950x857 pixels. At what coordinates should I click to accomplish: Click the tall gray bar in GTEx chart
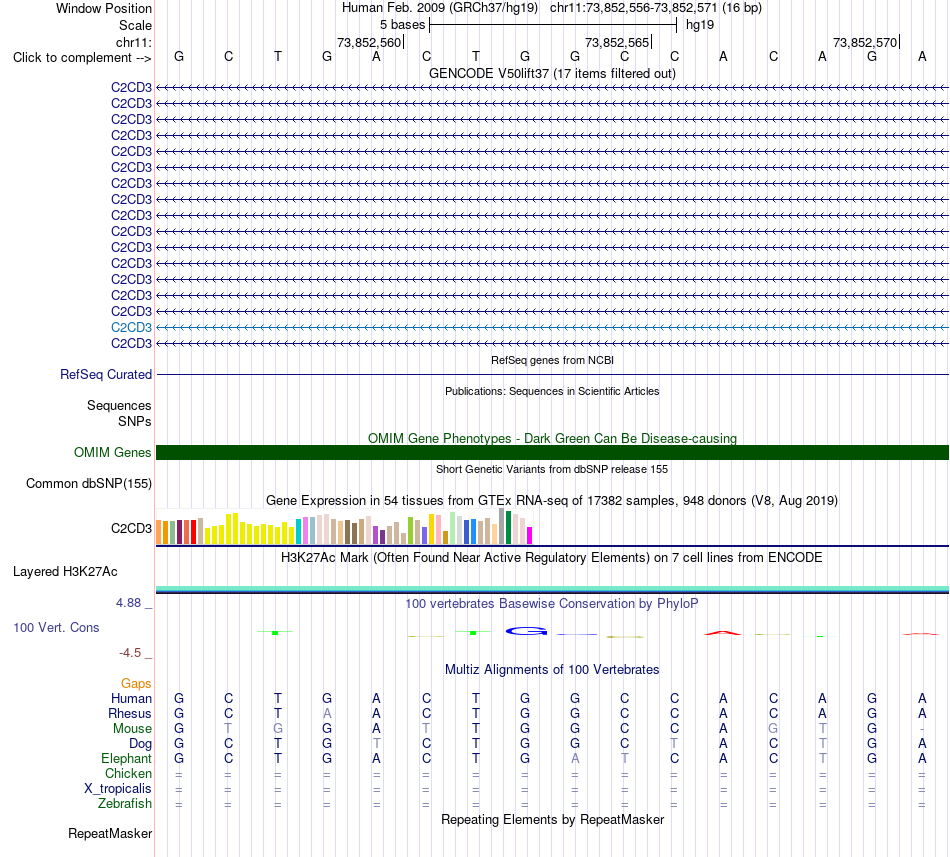point(501,526)
